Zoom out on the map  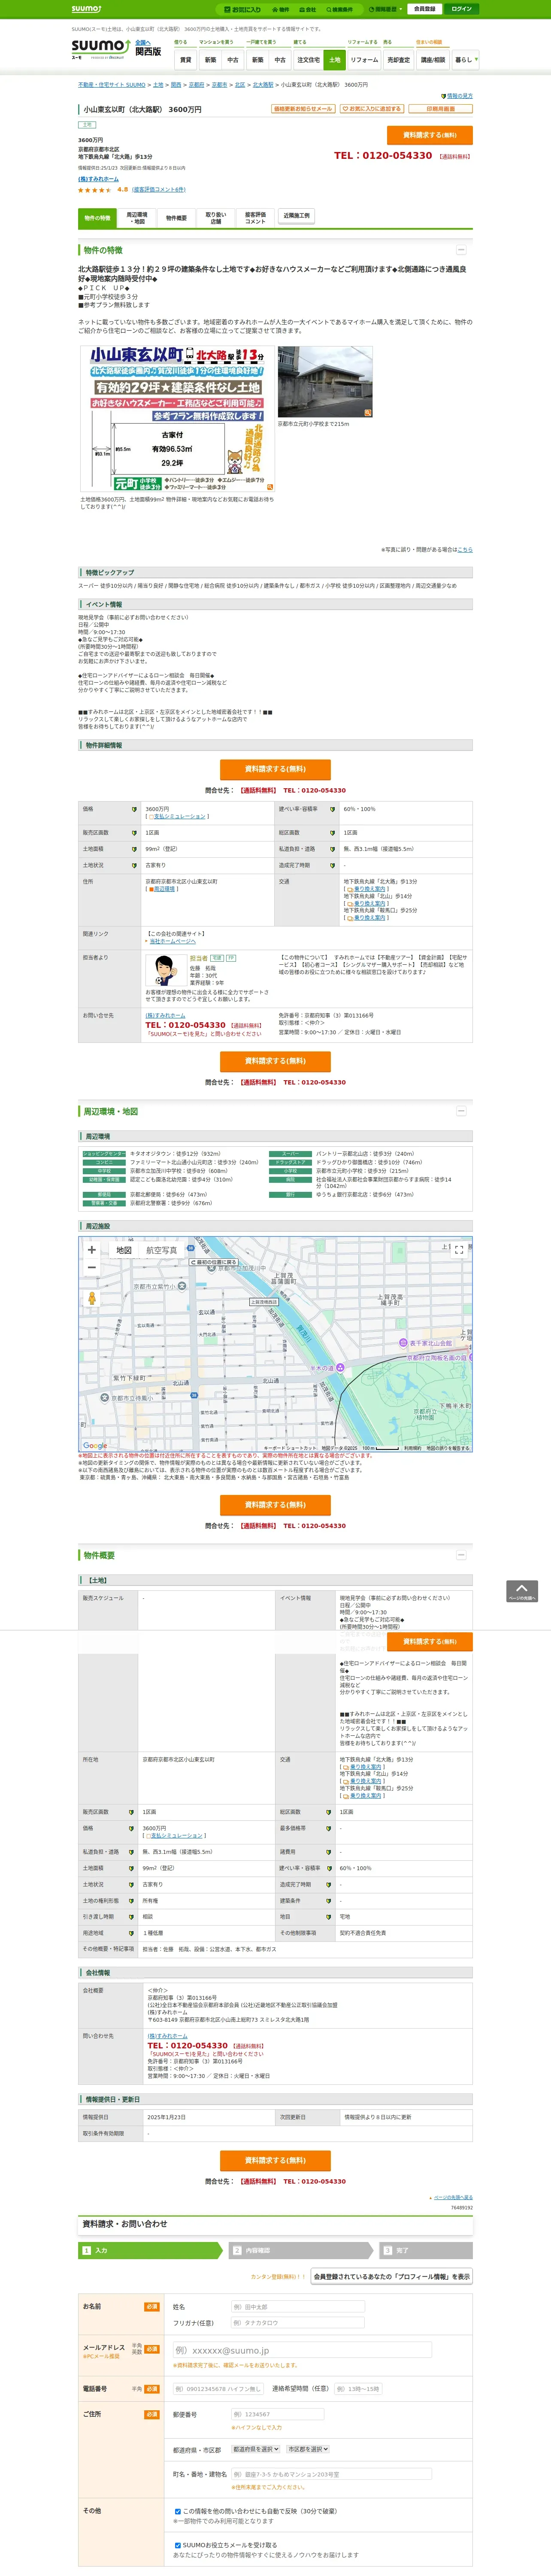click(92, 1268)
